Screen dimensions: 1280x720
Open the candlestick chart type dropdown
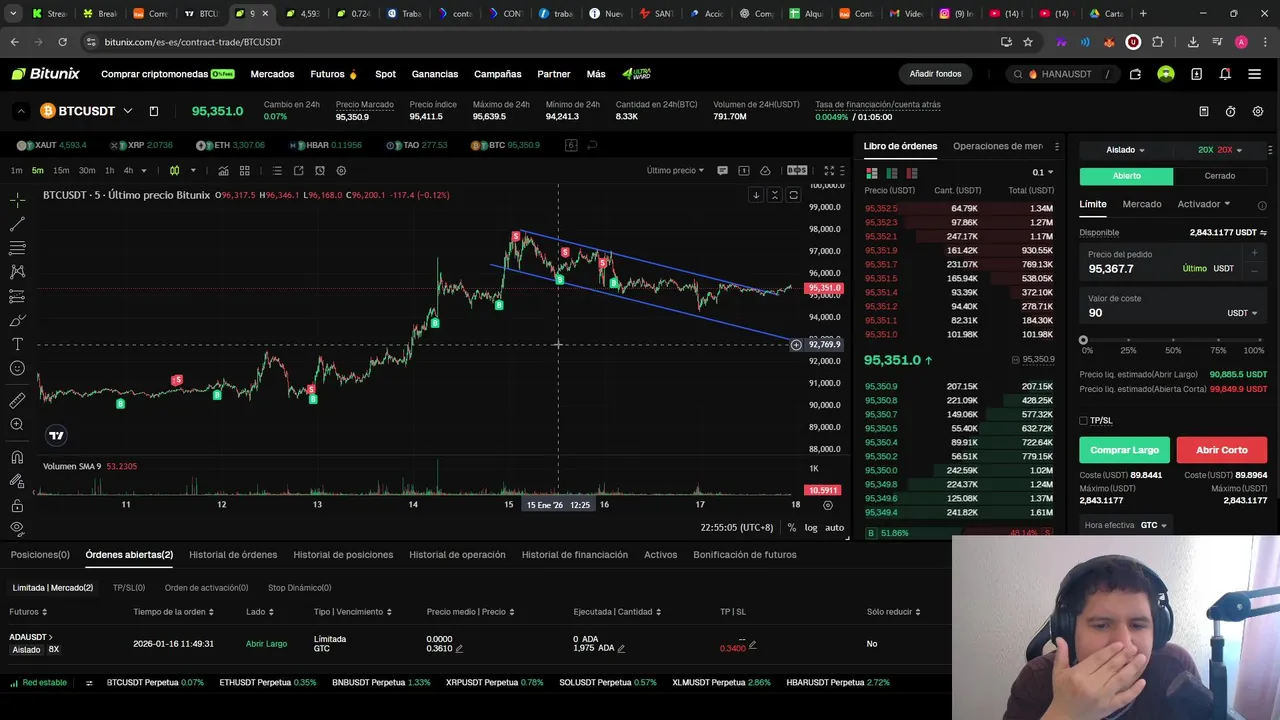pyautogui.click(x=193, y=171)
